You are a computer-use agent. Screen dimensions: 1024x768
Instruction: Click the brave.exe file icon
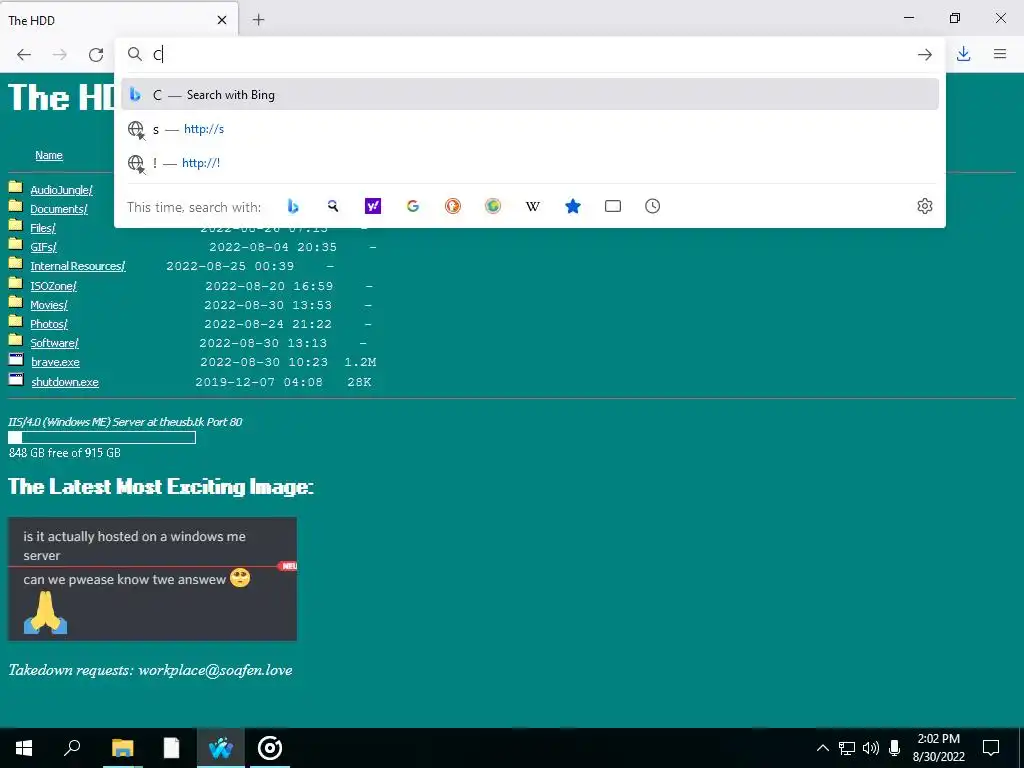point(16,360)
